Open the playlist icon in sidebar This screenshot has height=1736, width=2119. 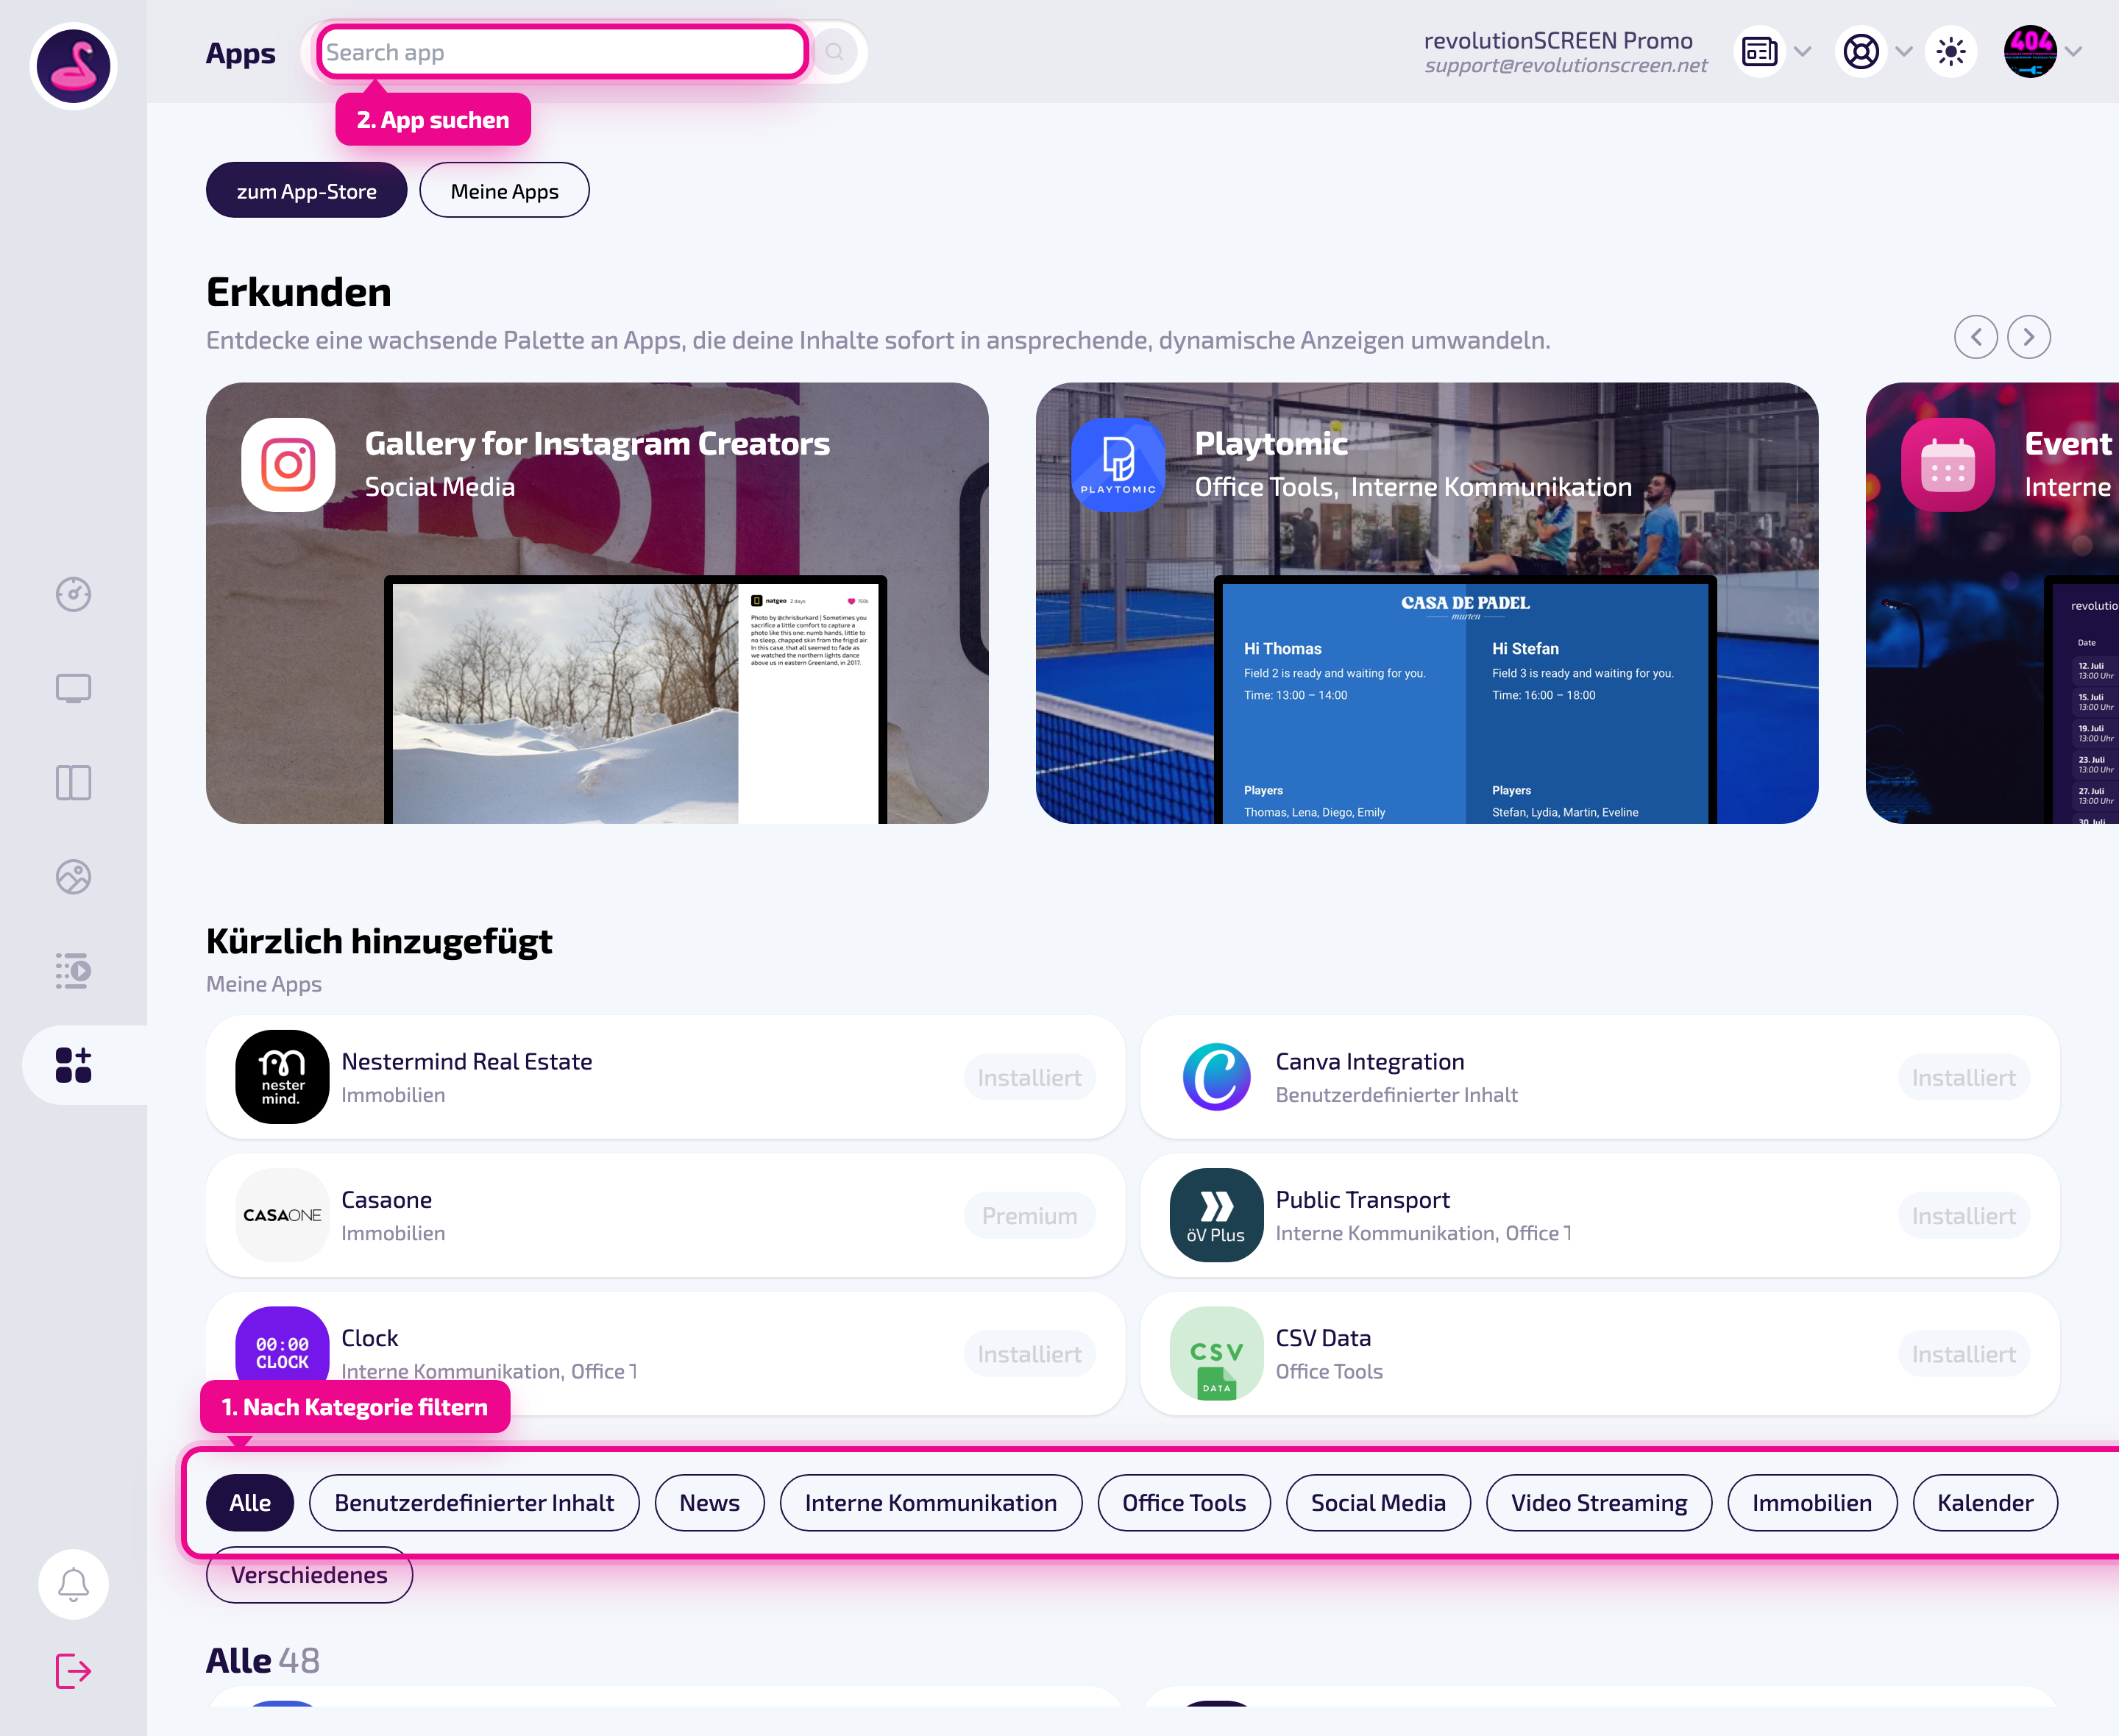(x=73, y=970)
